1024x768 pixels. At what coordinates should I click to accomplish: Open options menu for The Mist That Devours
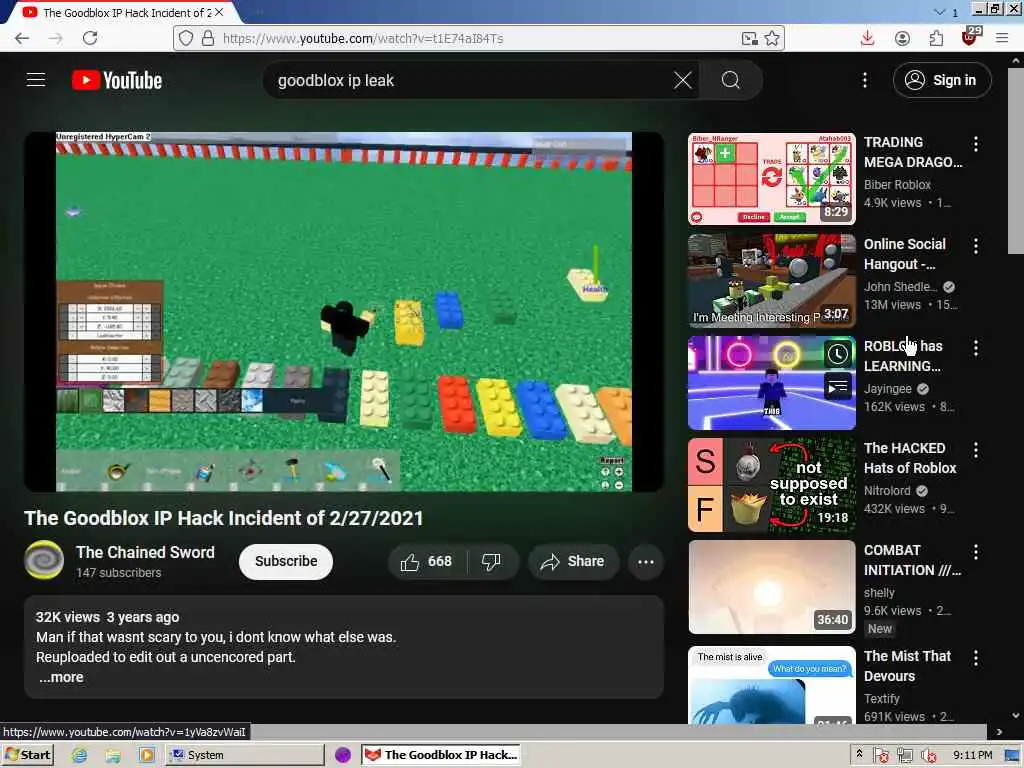point(976,658)
